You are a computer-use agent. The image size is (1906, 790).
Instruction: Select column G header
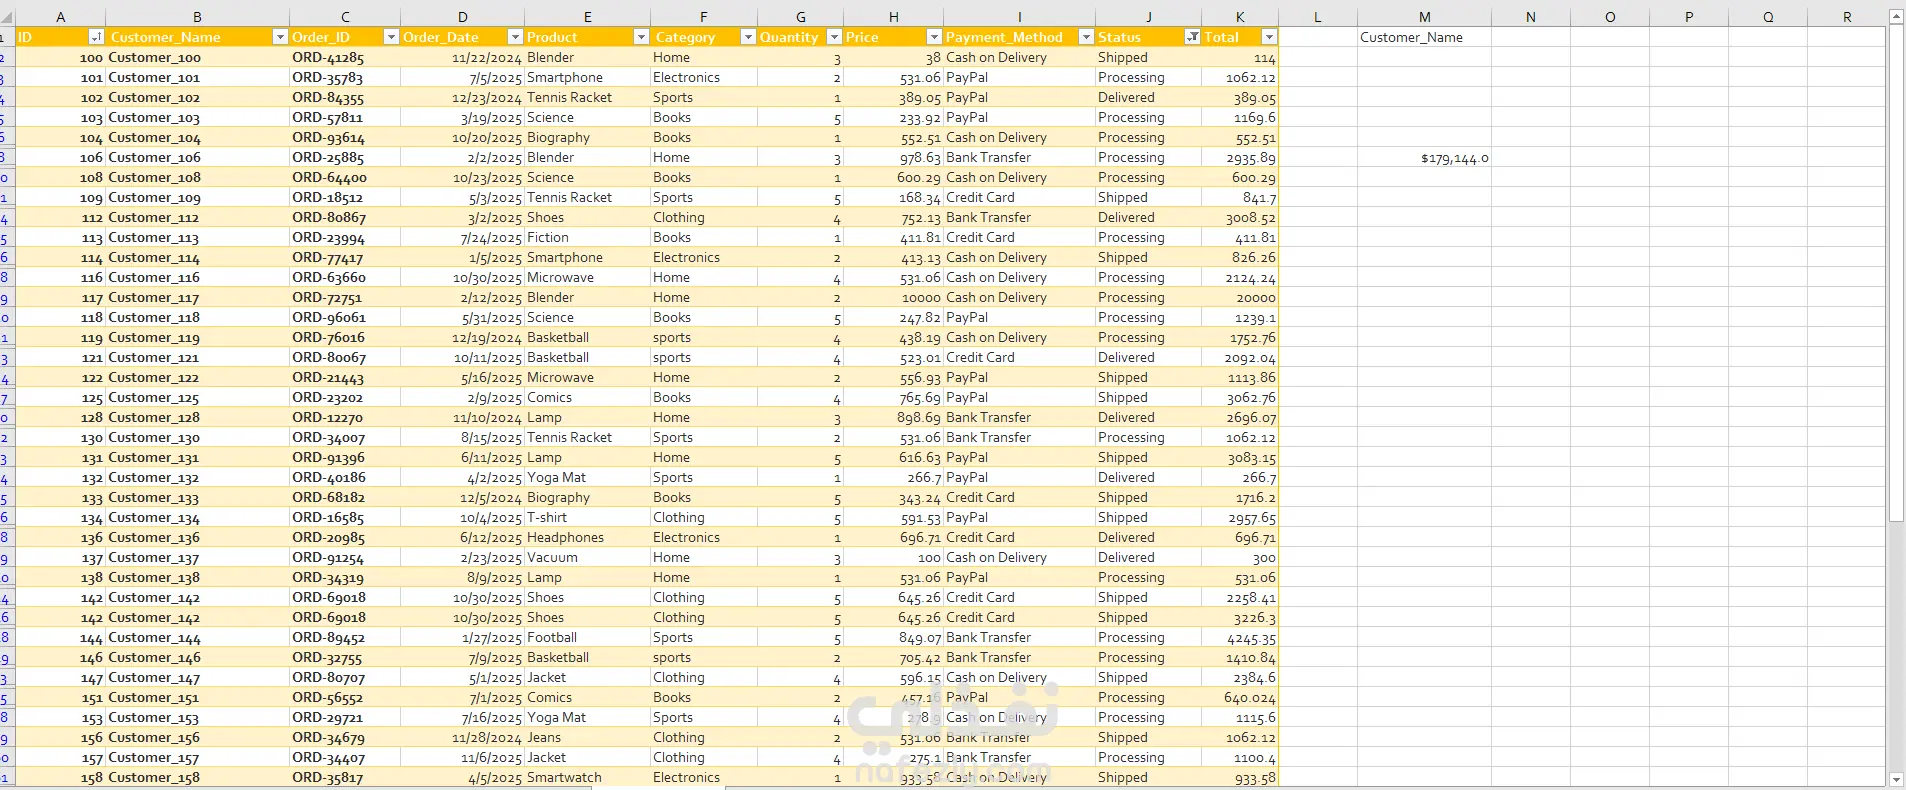tap(800, 17)
